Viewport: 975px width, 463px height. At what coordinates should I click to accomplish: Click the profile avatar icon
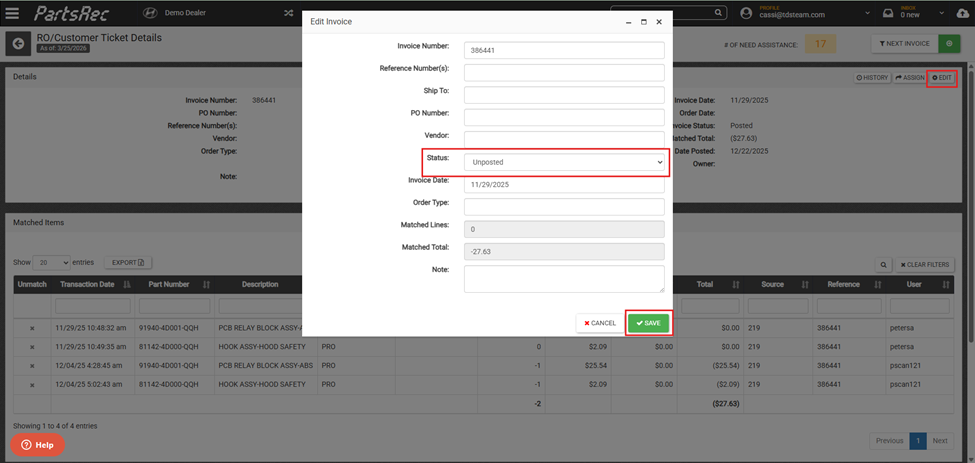pyautogui.click(x=747, y=12)
